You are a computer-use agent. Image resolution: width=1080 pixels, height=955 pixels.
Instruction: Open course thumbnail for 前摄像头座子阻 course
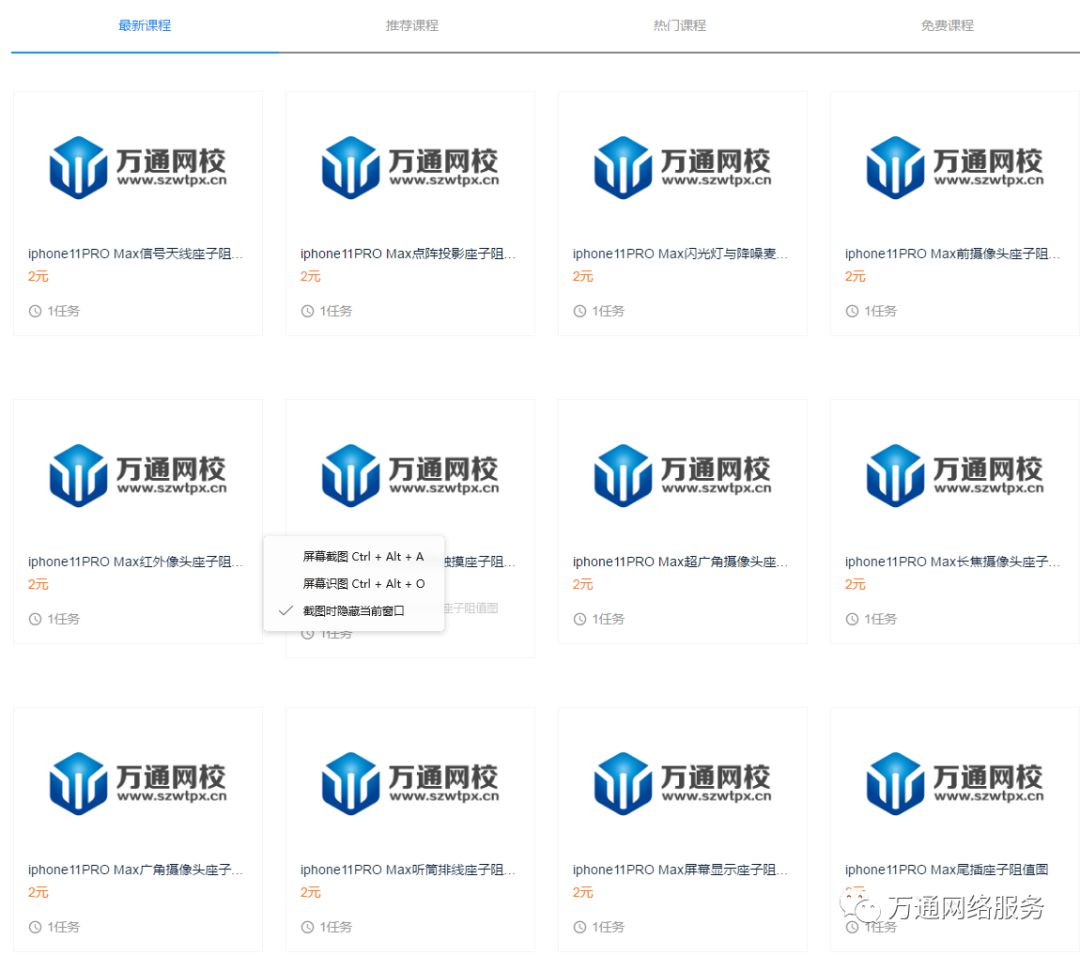(x=955, y=167)
